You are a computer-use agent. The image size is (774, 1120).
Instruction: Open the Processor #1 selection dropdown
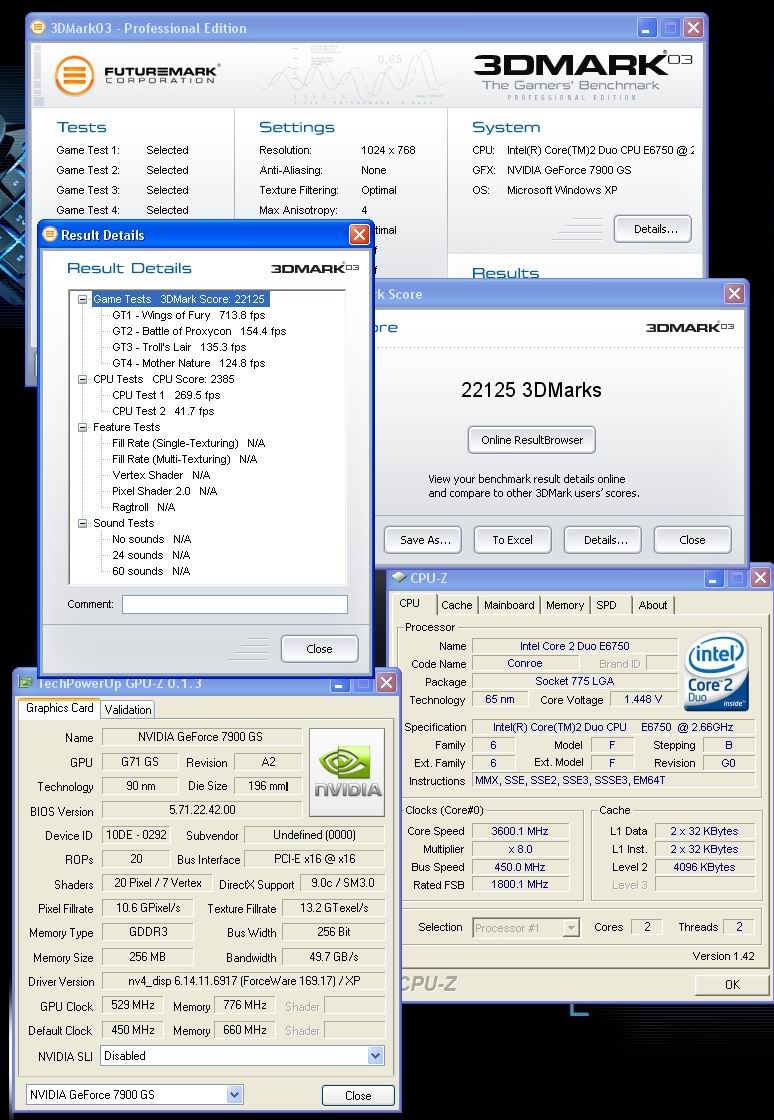tap(571, 928)
